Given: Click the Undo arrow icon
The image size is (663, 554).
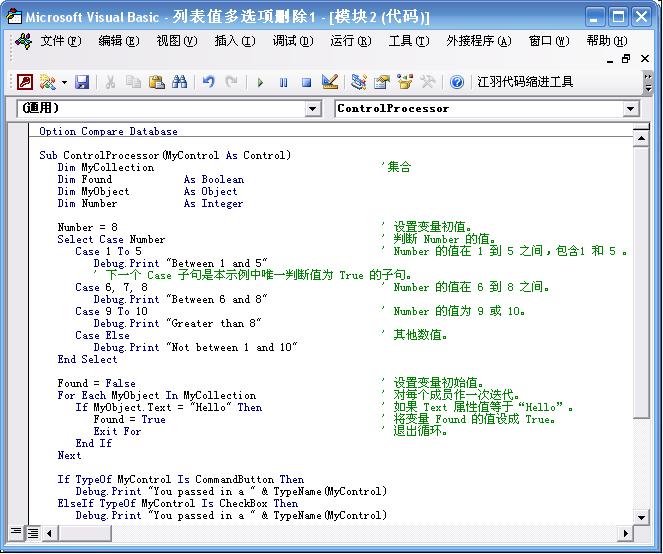Looking at the screenshot, I should pyautogui.click(x=208, y=82).
